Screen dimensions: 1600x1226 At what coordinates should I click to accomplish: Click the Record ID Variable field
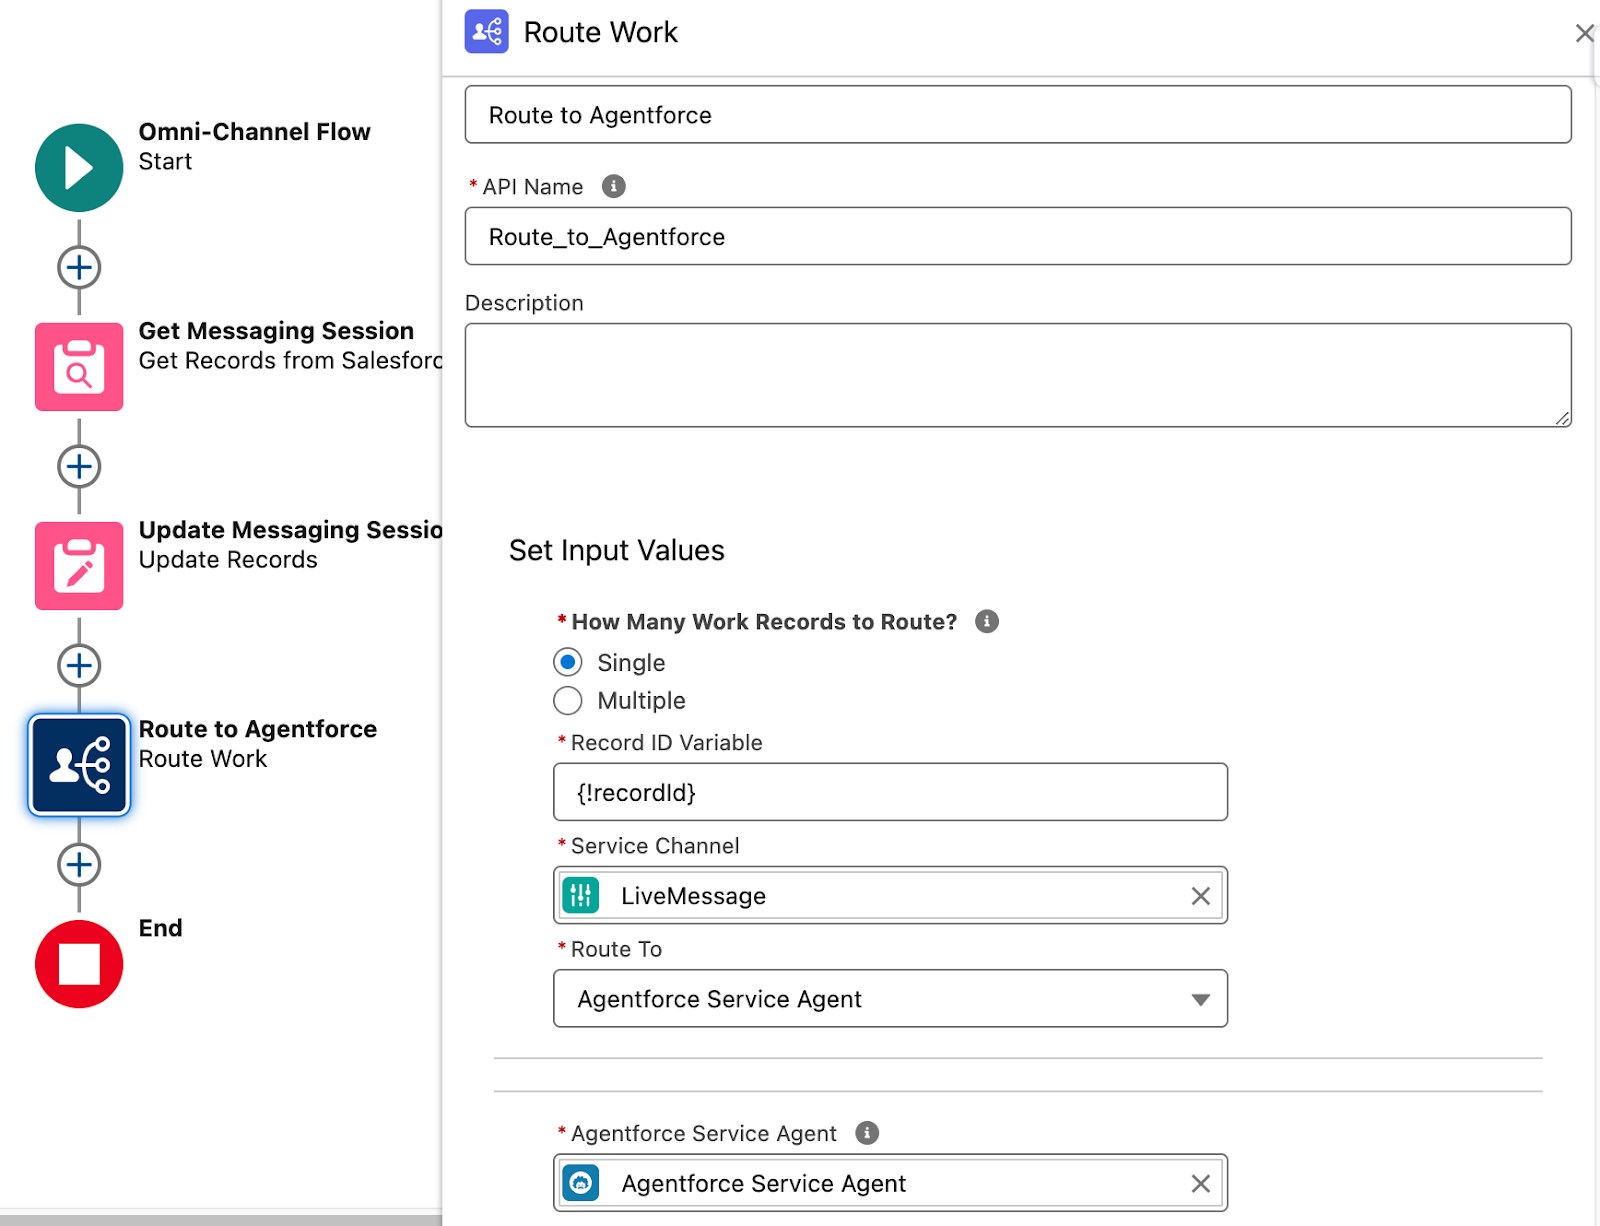[890, 793]
